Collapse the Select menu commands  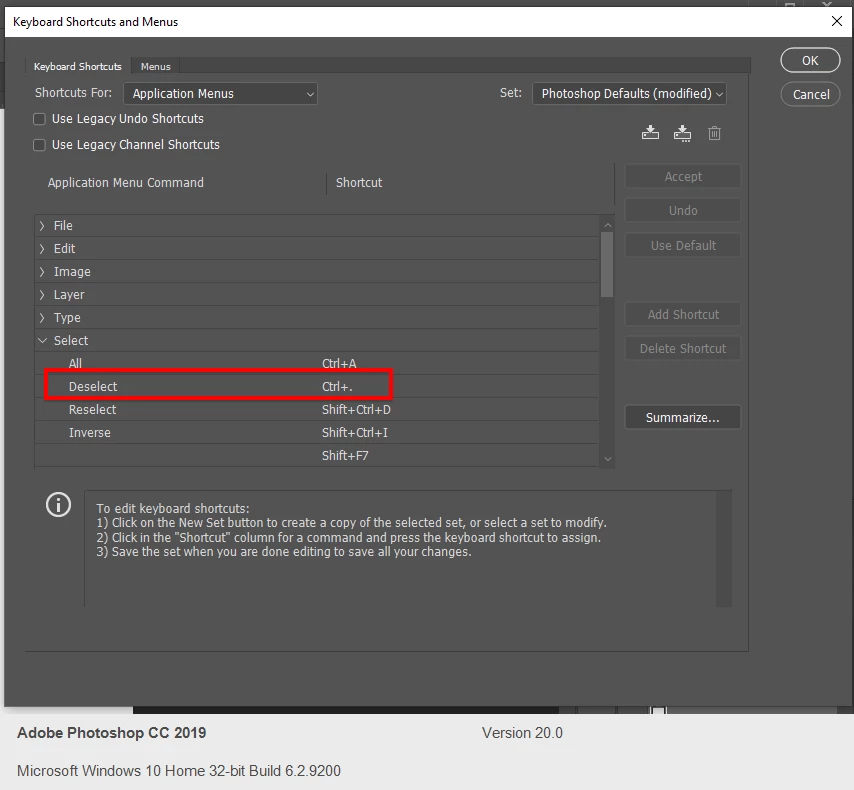tap(42, 341)
